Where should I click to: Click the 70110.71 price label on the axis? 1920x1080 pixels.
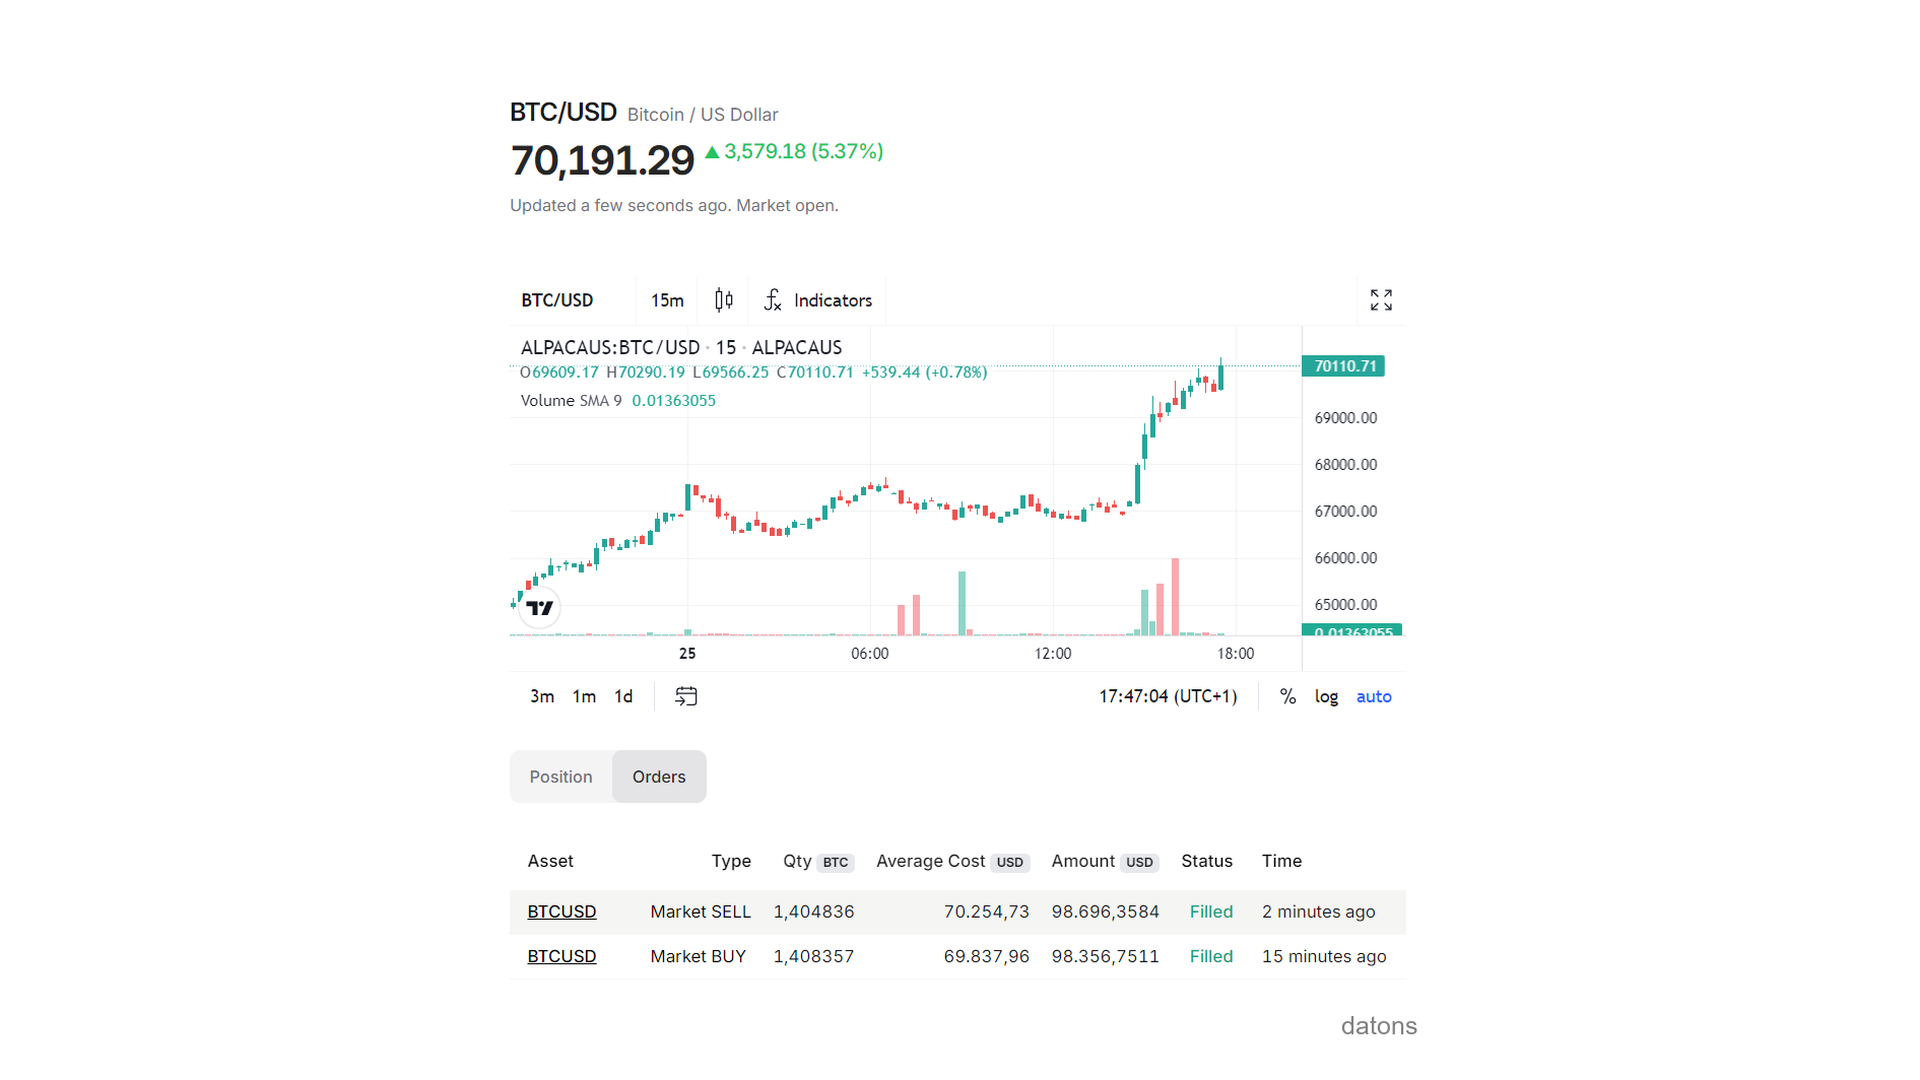(1344, 366)
